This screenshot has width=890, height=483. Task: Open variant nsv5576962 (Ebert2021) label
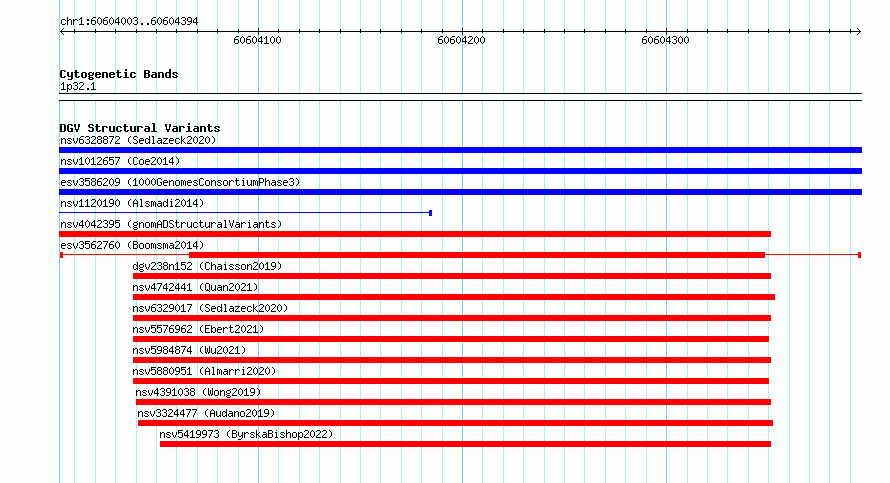tap(198, 329)
